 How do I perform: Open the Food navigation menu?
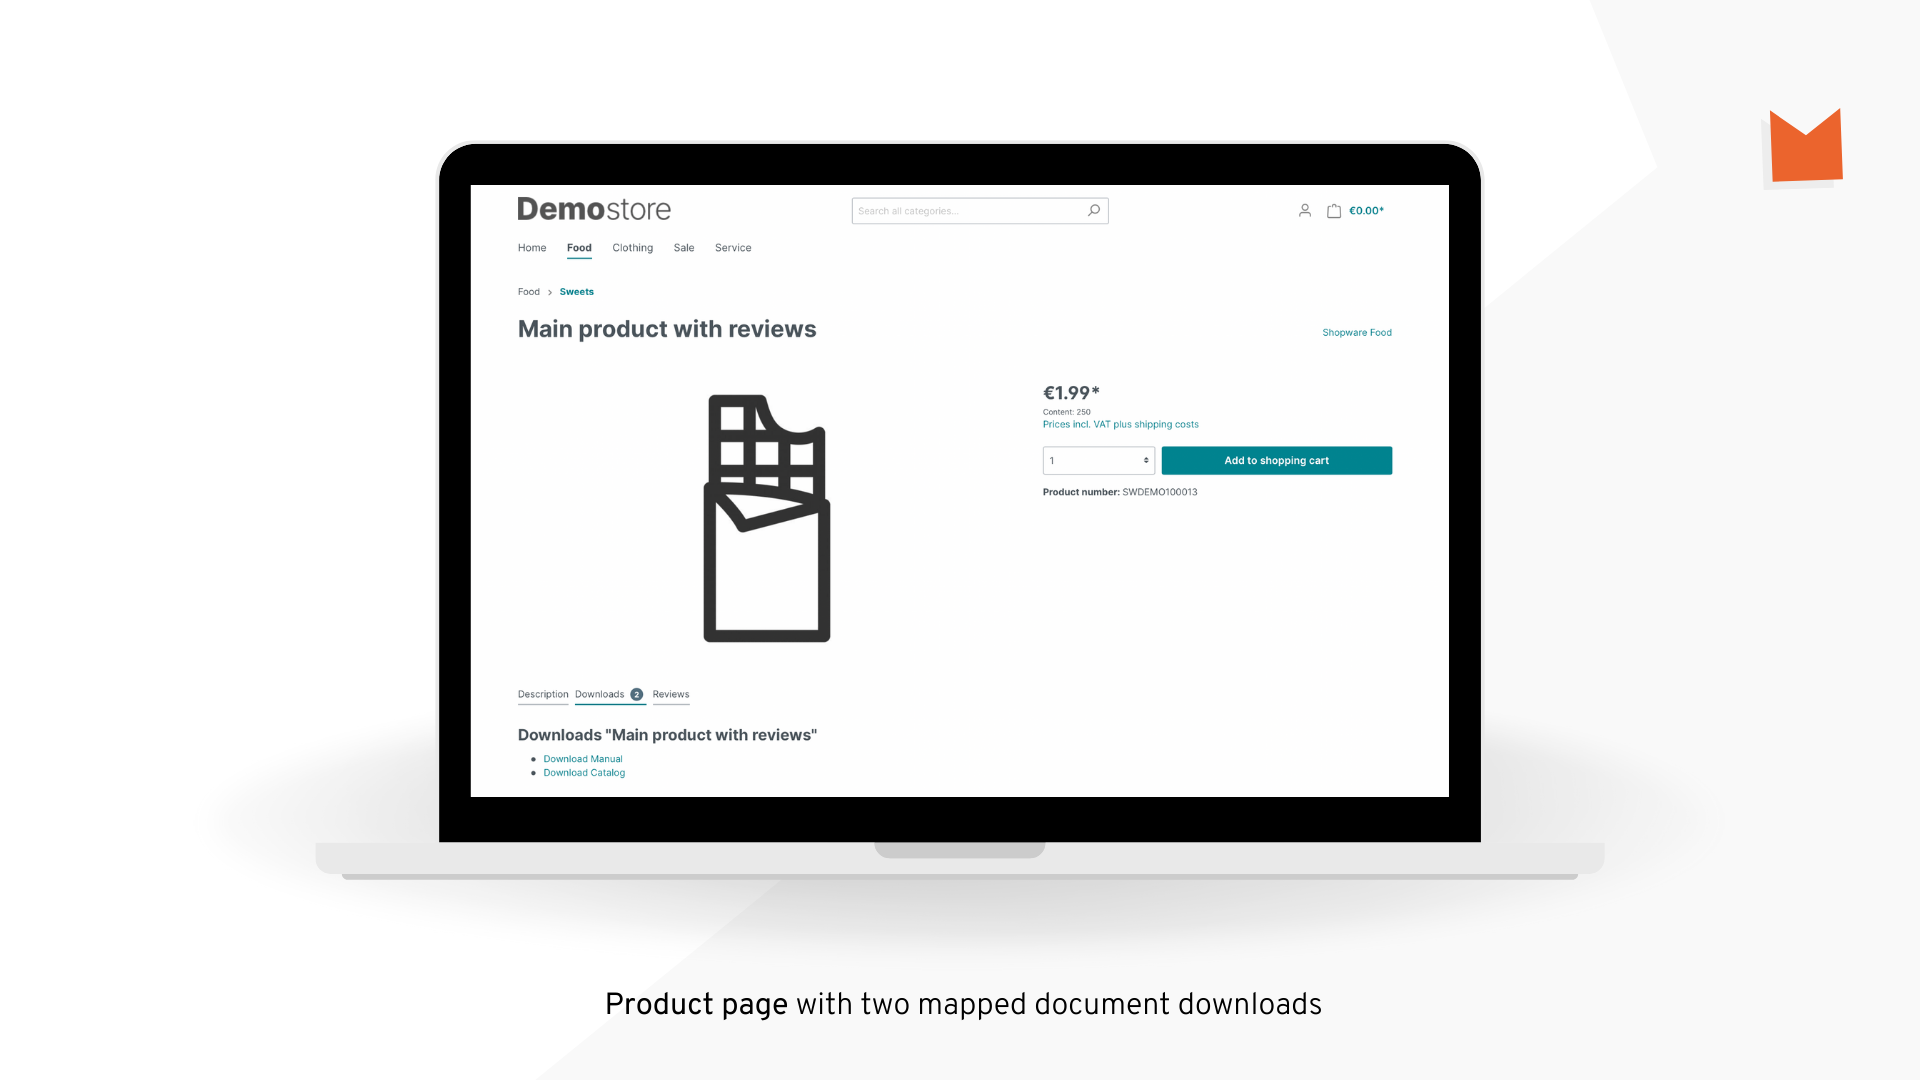point(579,248)
